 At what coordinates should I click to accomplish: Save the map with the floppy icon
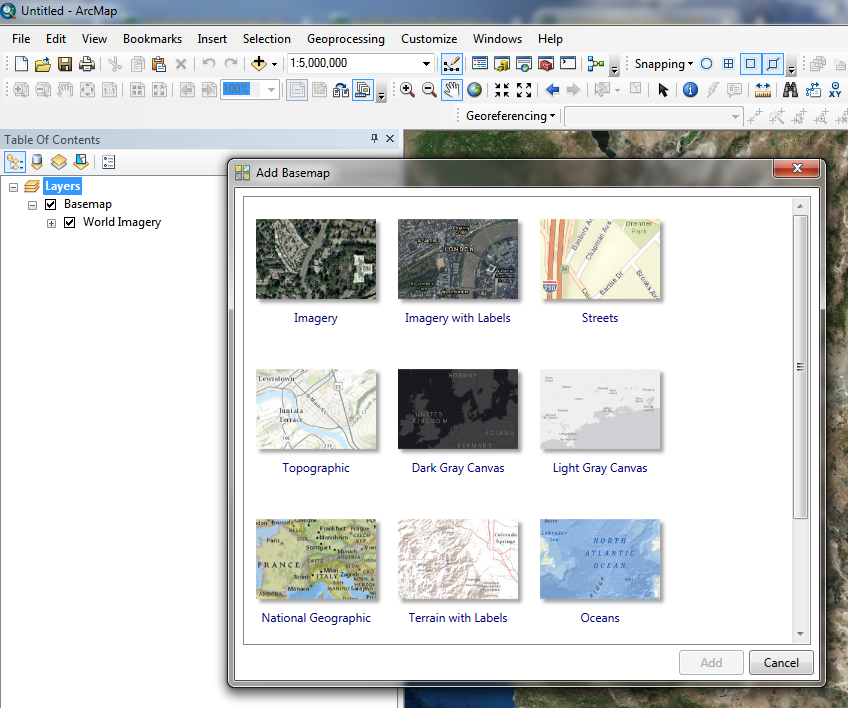65,64
